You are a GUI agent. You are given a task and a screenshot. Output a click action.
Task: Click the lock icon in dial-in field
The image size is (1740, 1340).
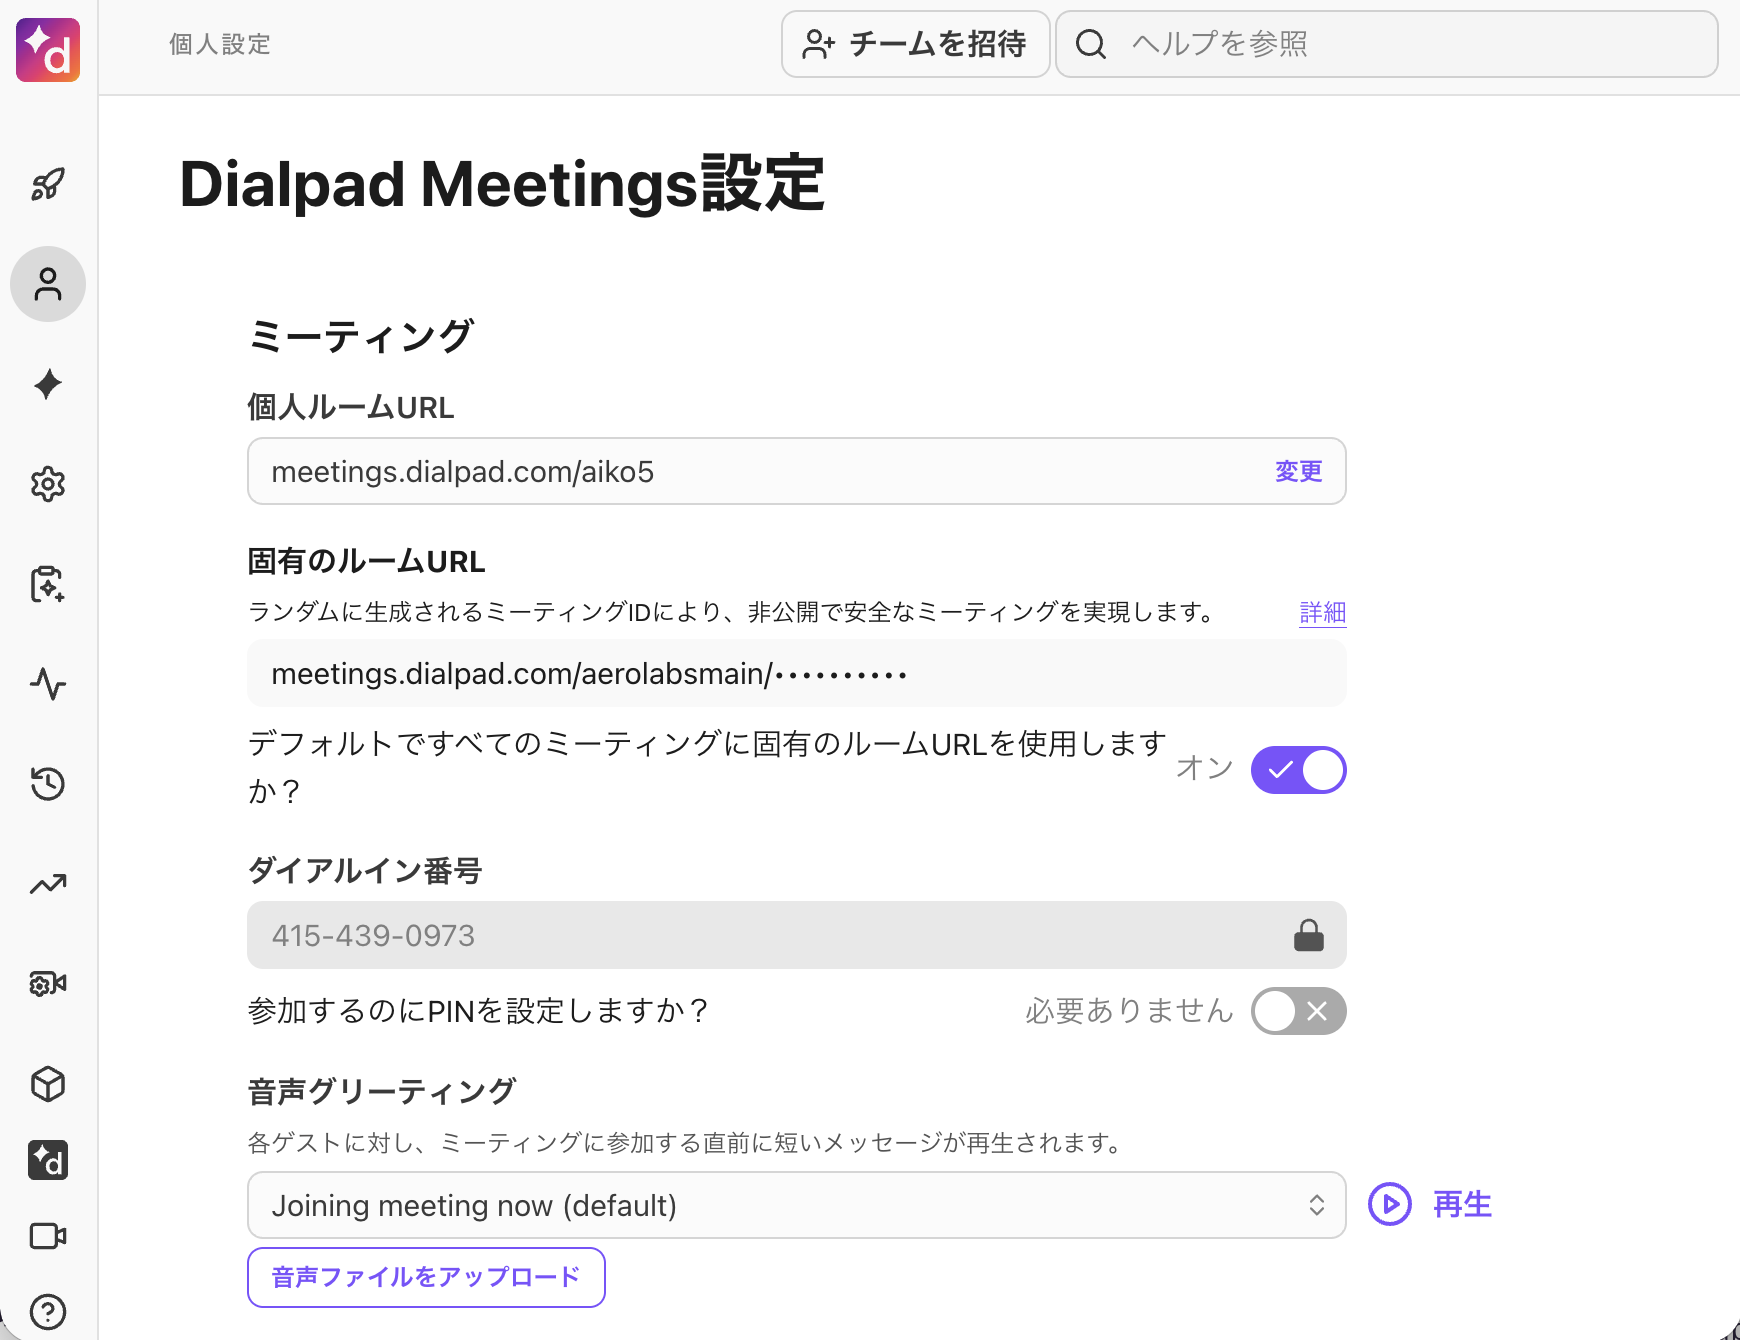pos(1309,935)
